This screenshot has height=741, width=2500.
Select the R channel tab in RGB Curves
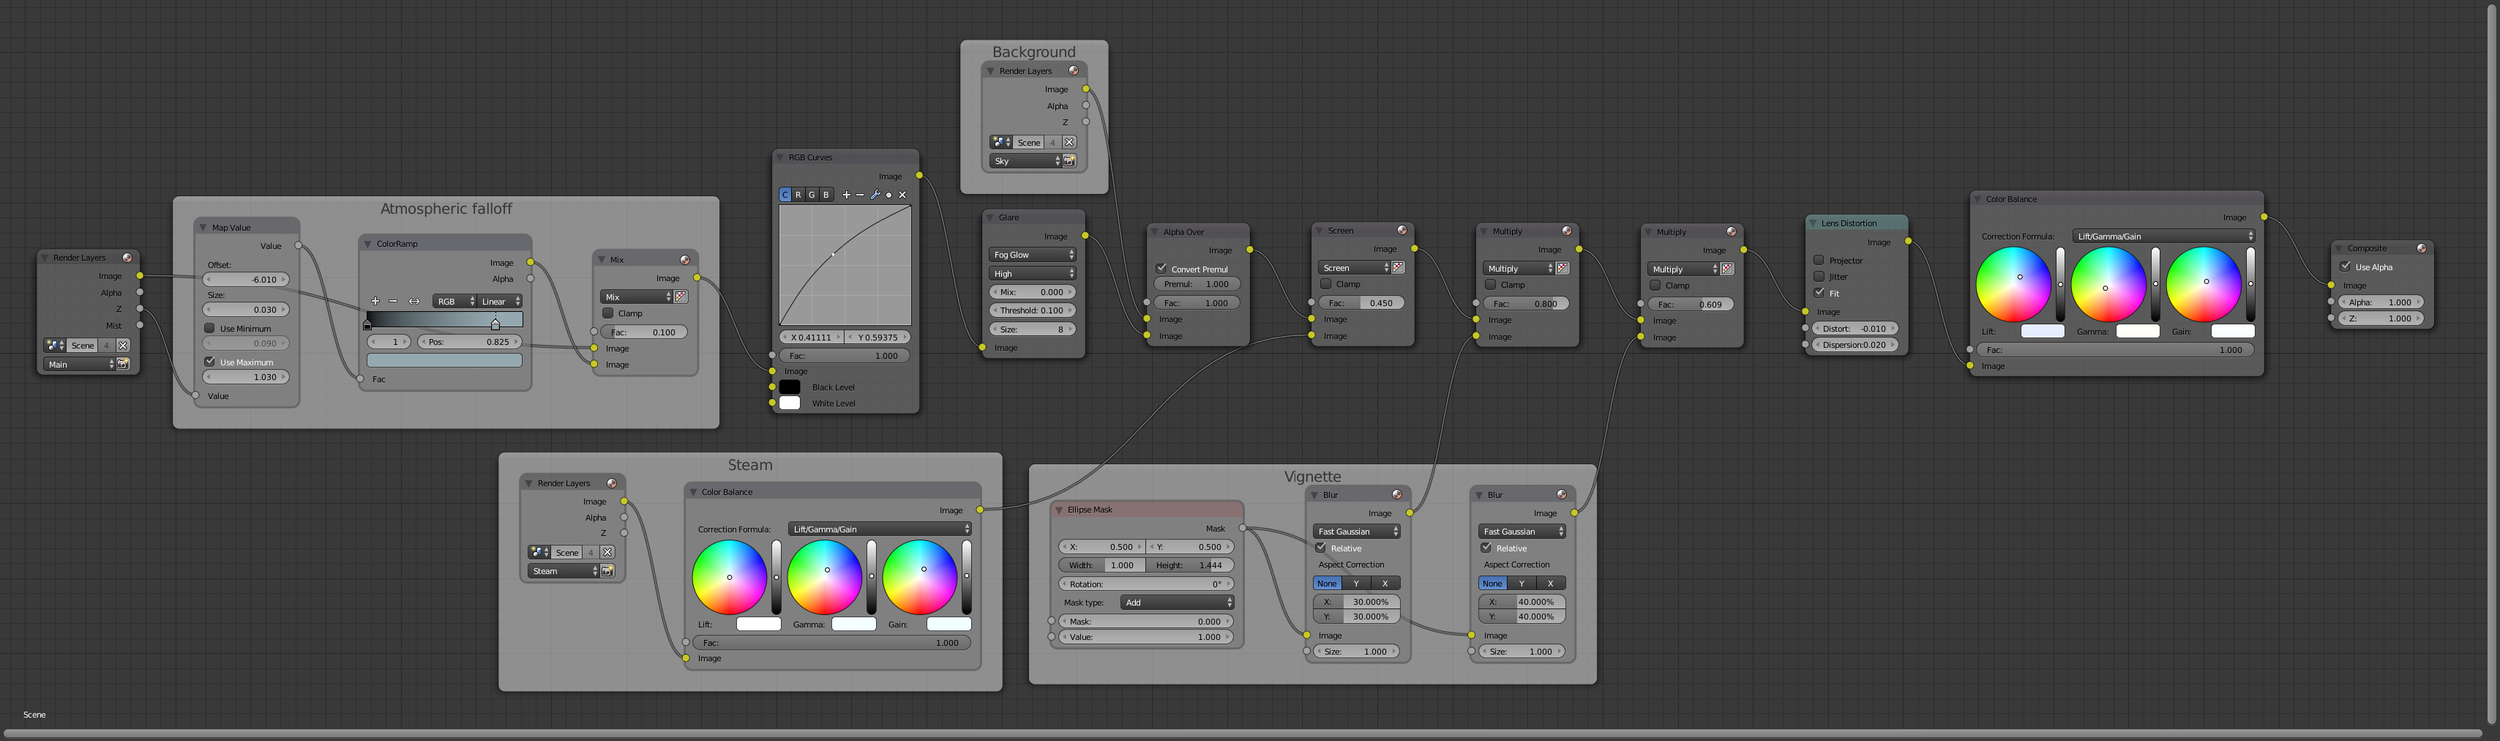point(798,195)
